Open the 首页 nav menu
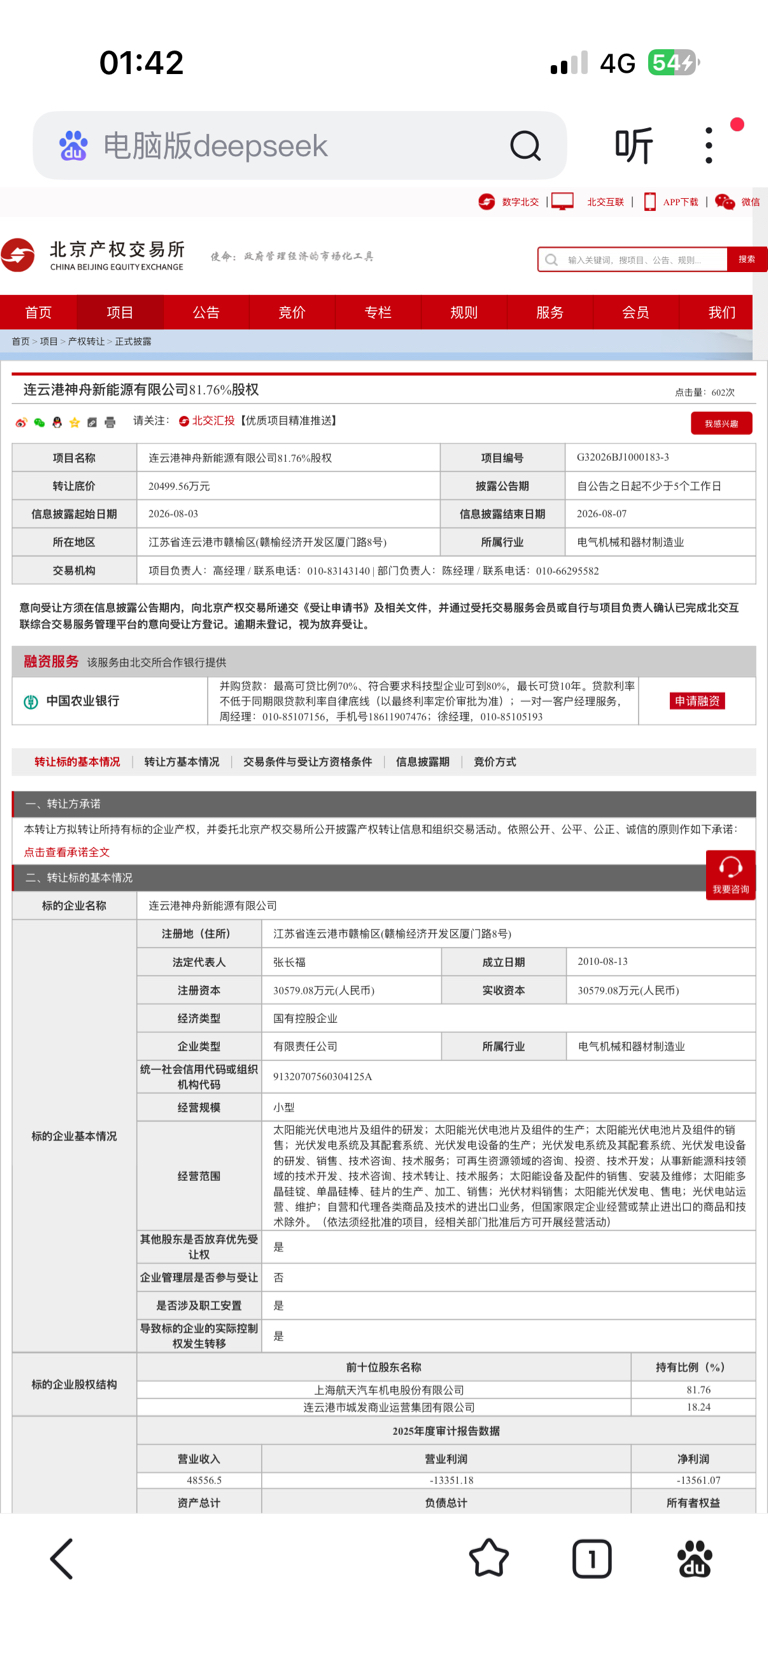Viewport: 768px width, 1670px height. click(38, 312)
